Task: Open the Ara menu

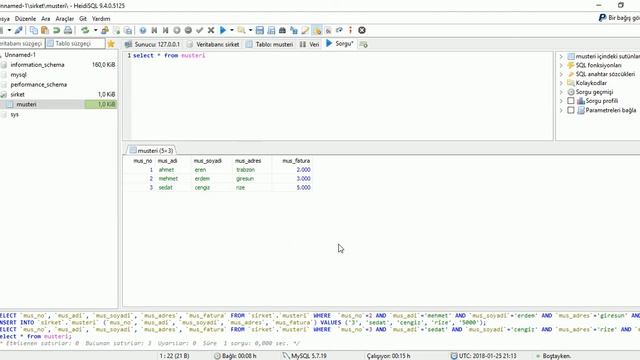Action: [45, 19]
